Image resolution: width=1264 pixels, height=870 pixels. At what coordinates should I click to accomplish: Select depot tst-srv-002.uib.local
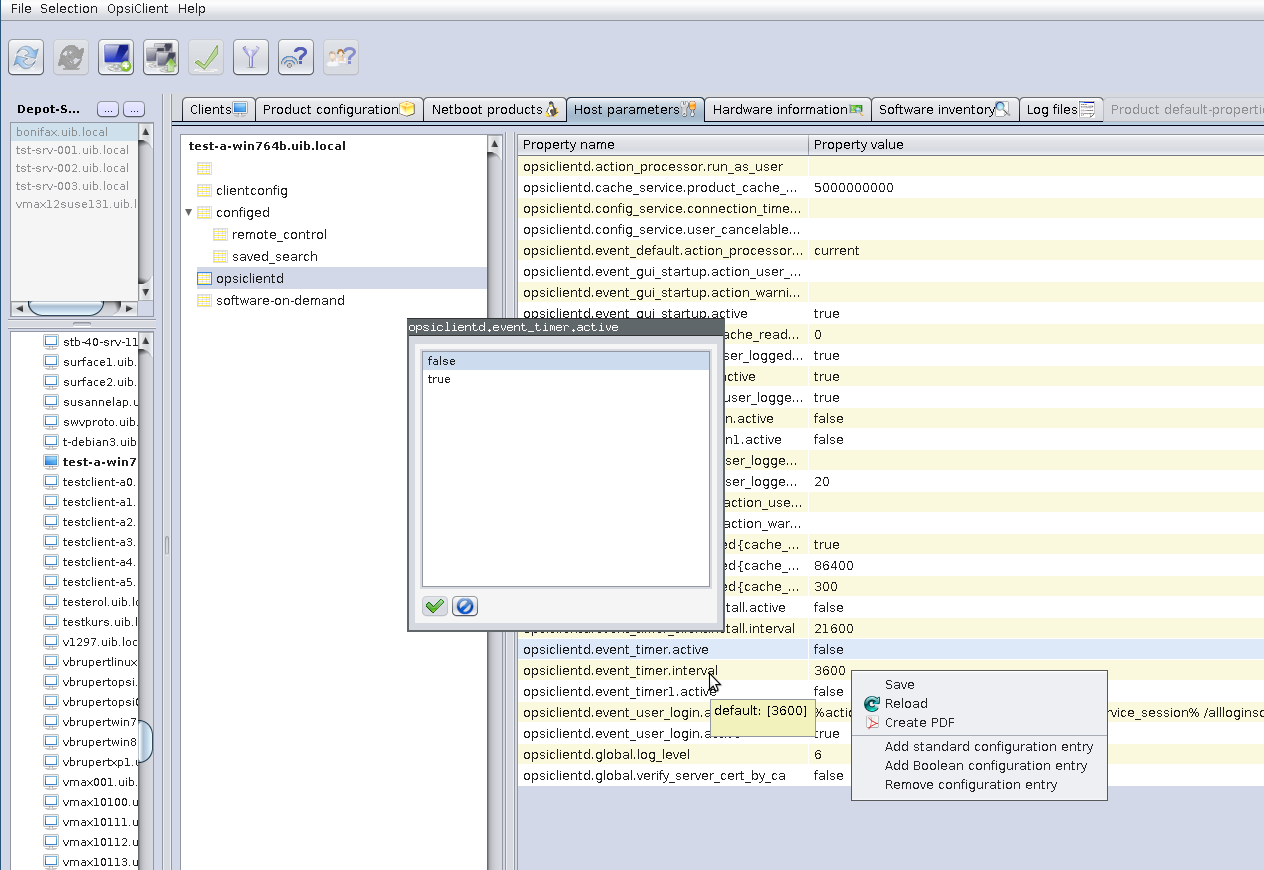74,168
